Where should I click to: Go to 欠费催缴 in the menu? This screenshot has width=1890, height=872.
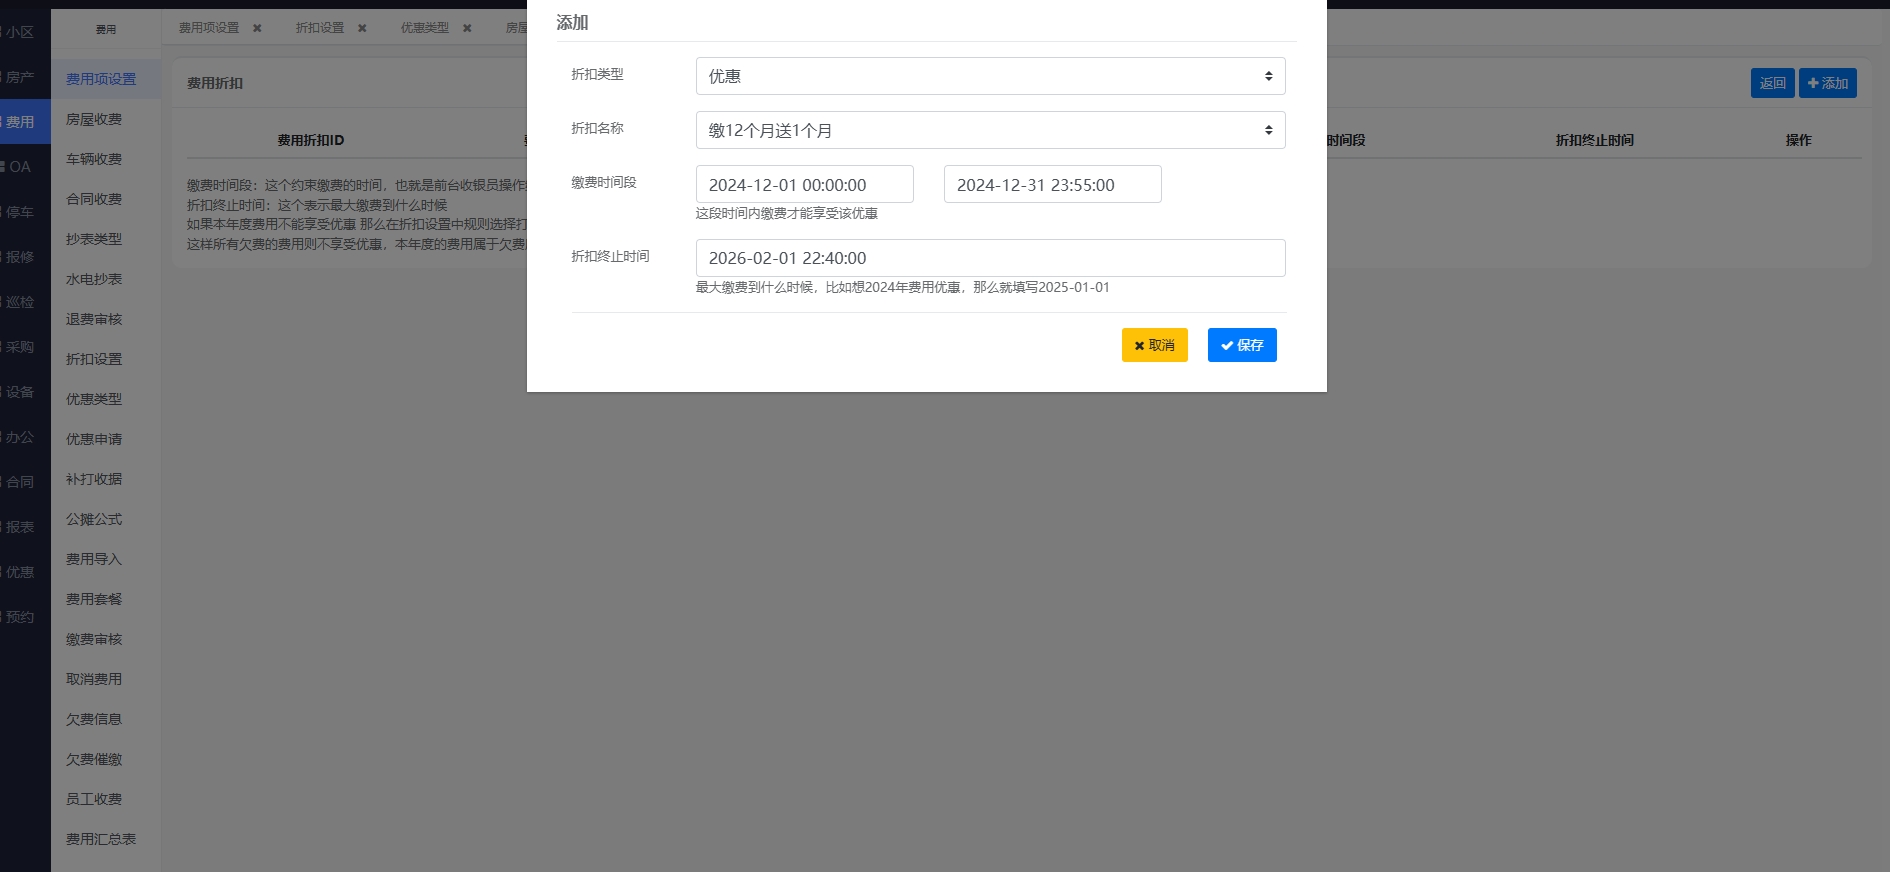(x=94, y=759)
